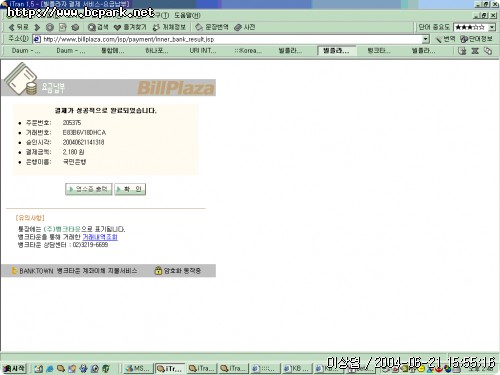
Task: Switch to the URI INT... tab
Action: click(203, 51)
